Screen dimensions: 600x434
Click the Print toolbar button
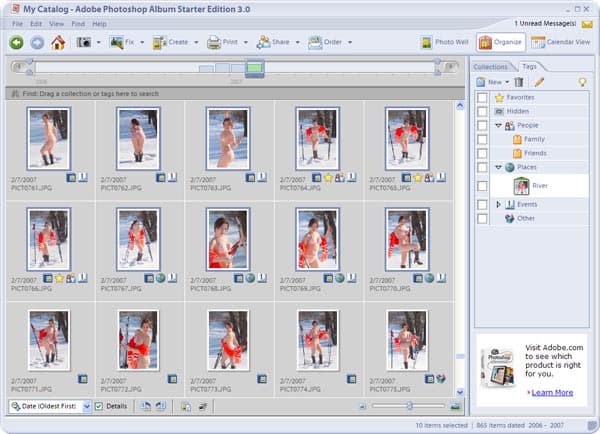coord(222,42)
